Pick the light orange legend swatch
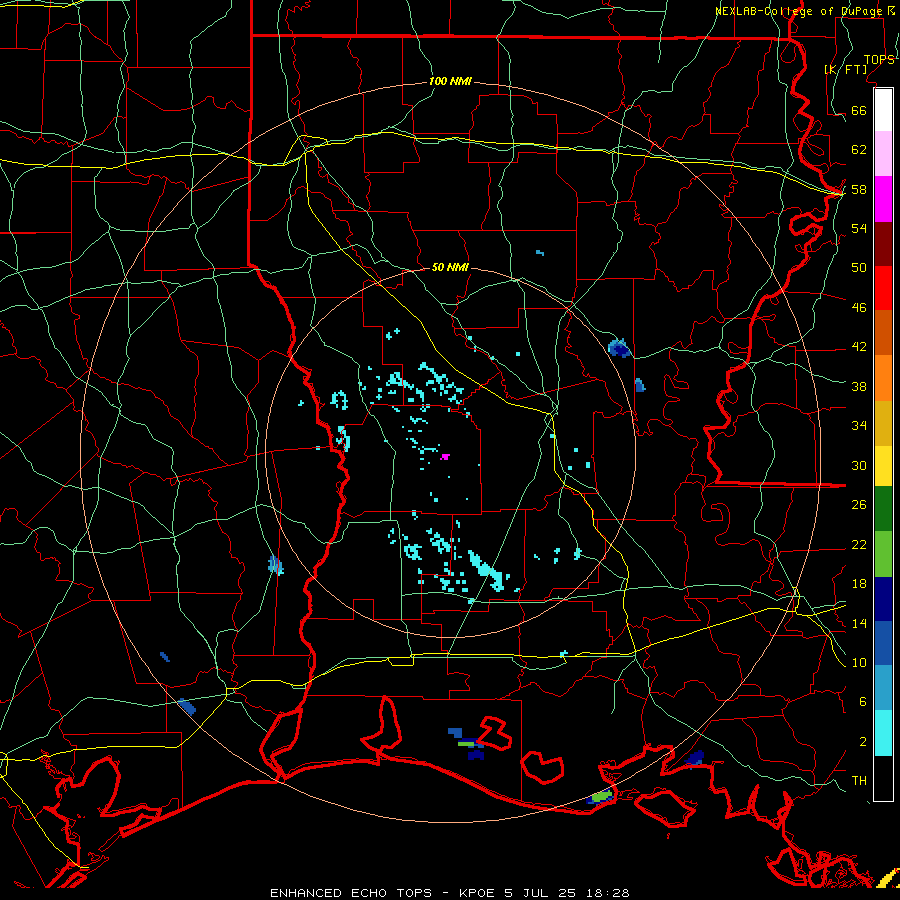 pyautogui.click(x=883, y=378)
